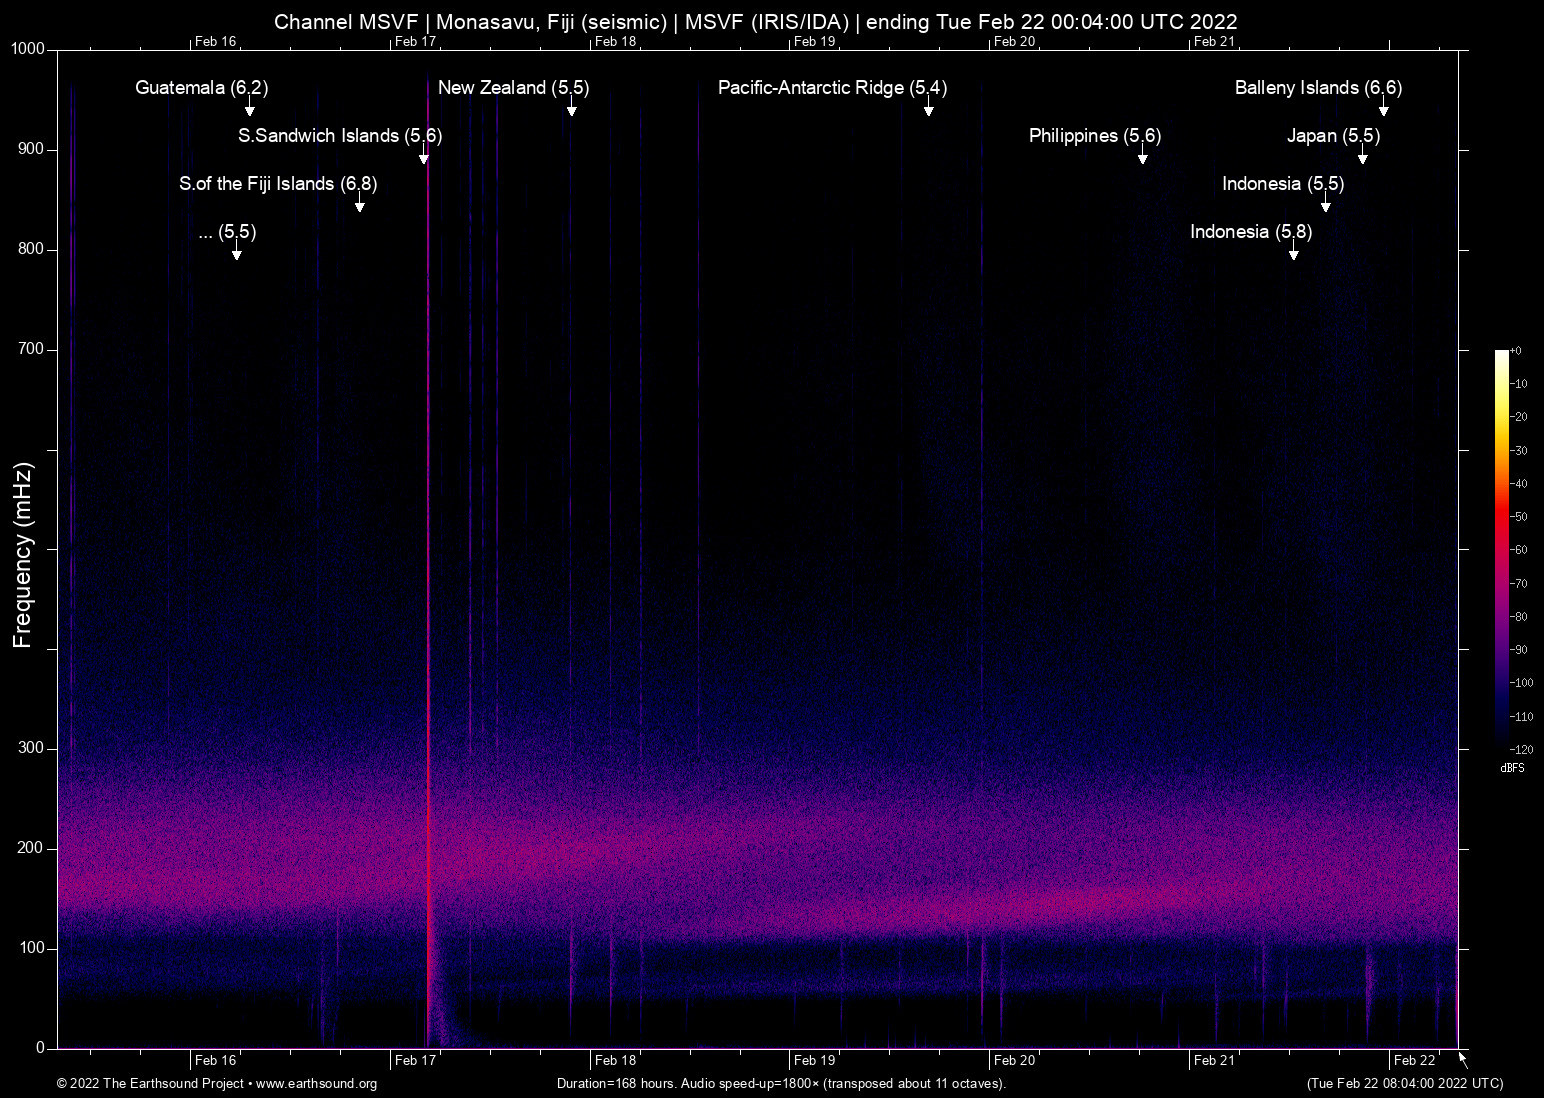Screen dimensions: 1544x1098
Task: Click the S.Sandwich Islands (5.6) event arrow
Action: pyautogui.click(x=424, y=160)
